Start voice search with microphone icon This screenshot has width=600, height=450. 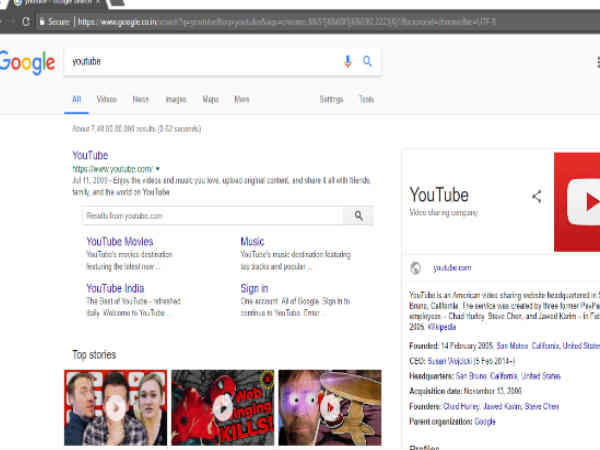(x=347, y=61)
